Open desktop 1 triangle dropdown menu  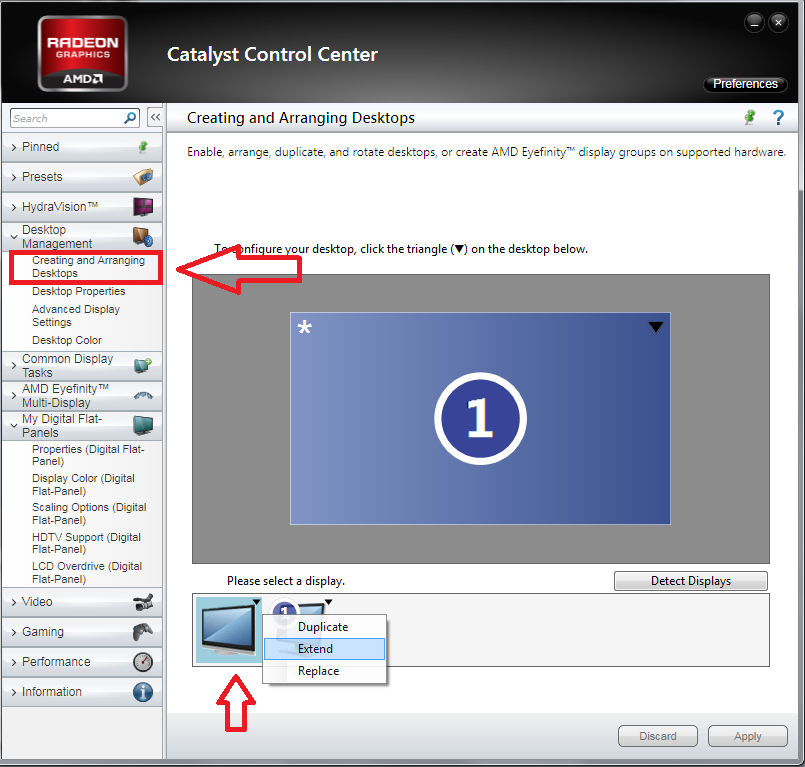click(656, 327)
